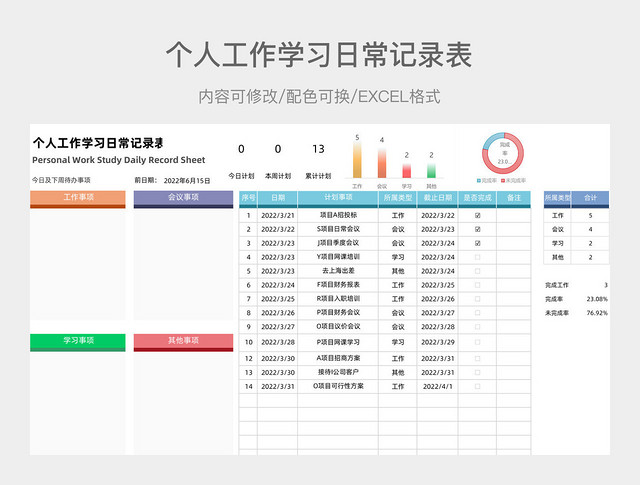Select the R项目入职培训 plan cell
Image resolution: width=640 pixels, height=485 pixels.
[338, 298]
